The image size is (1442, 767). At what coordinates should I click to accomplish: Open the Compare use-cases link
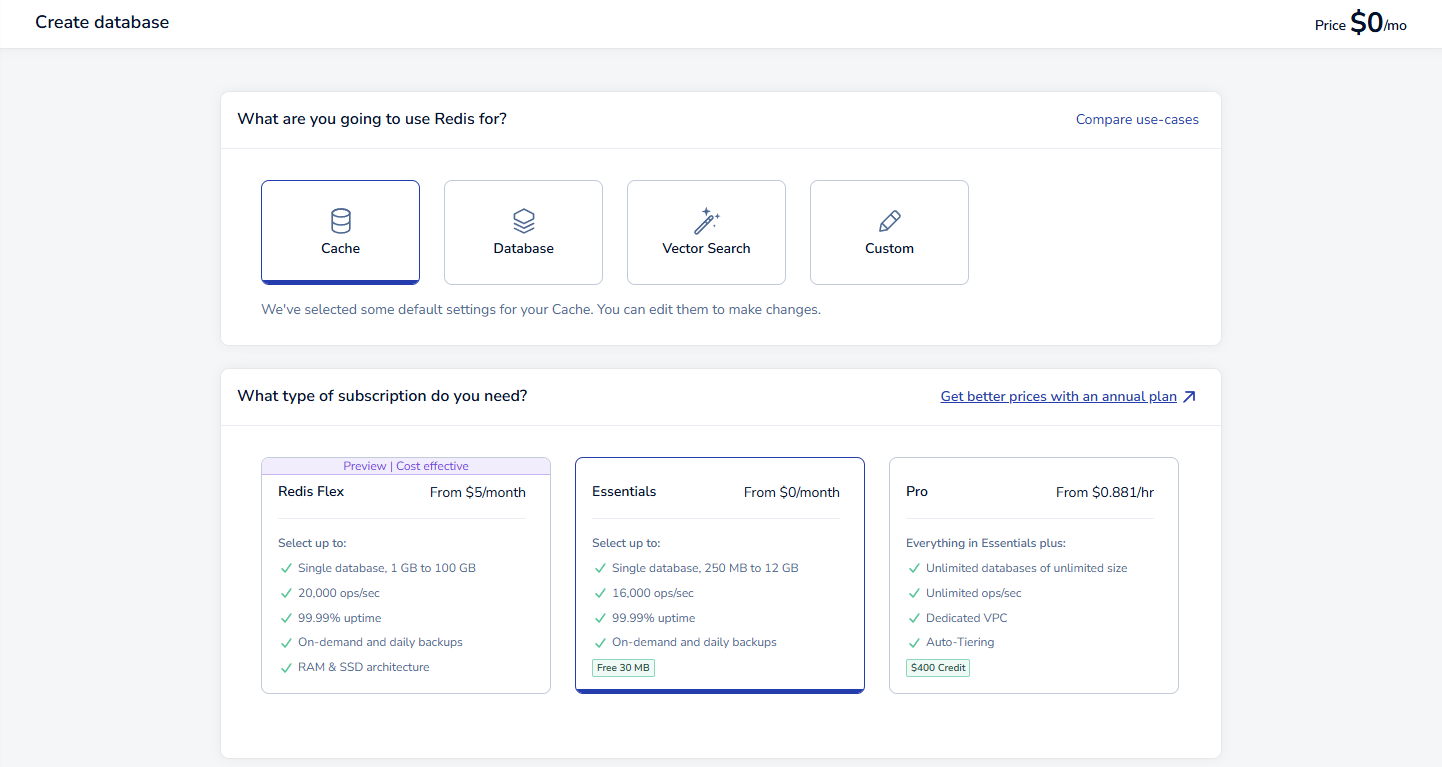(x=1137, y=119)
